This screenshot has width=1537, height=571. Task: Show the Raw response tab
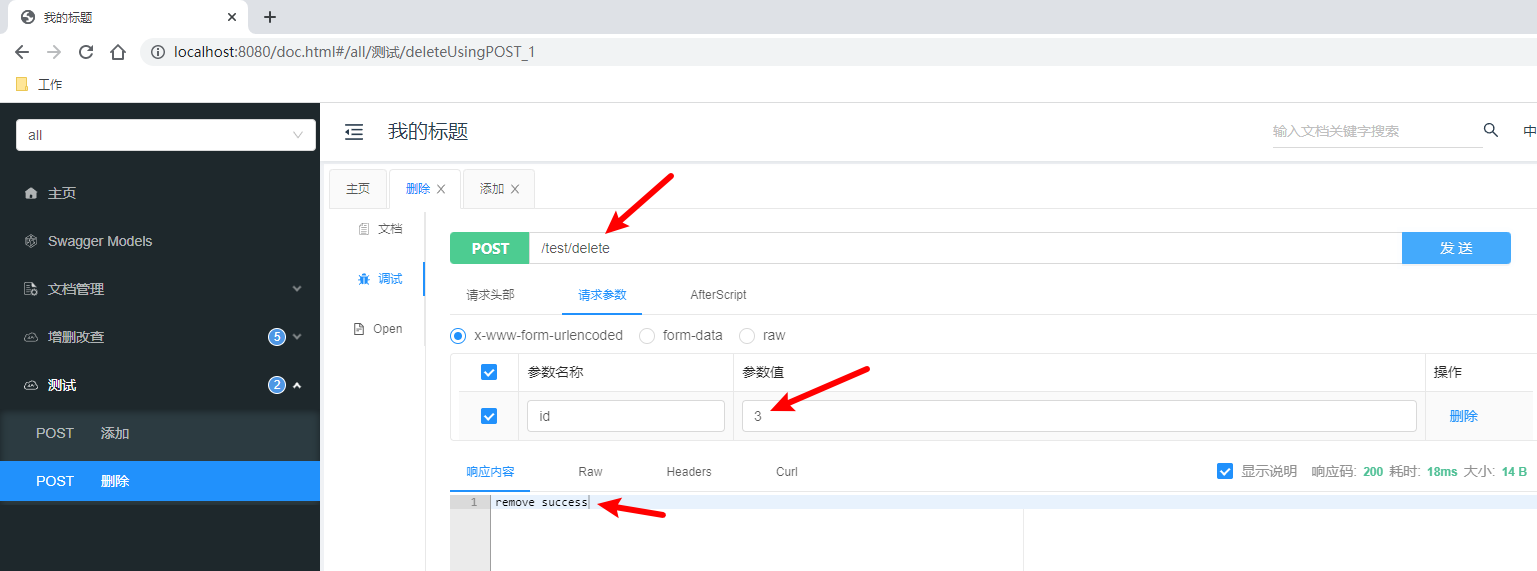pos(590,471)
